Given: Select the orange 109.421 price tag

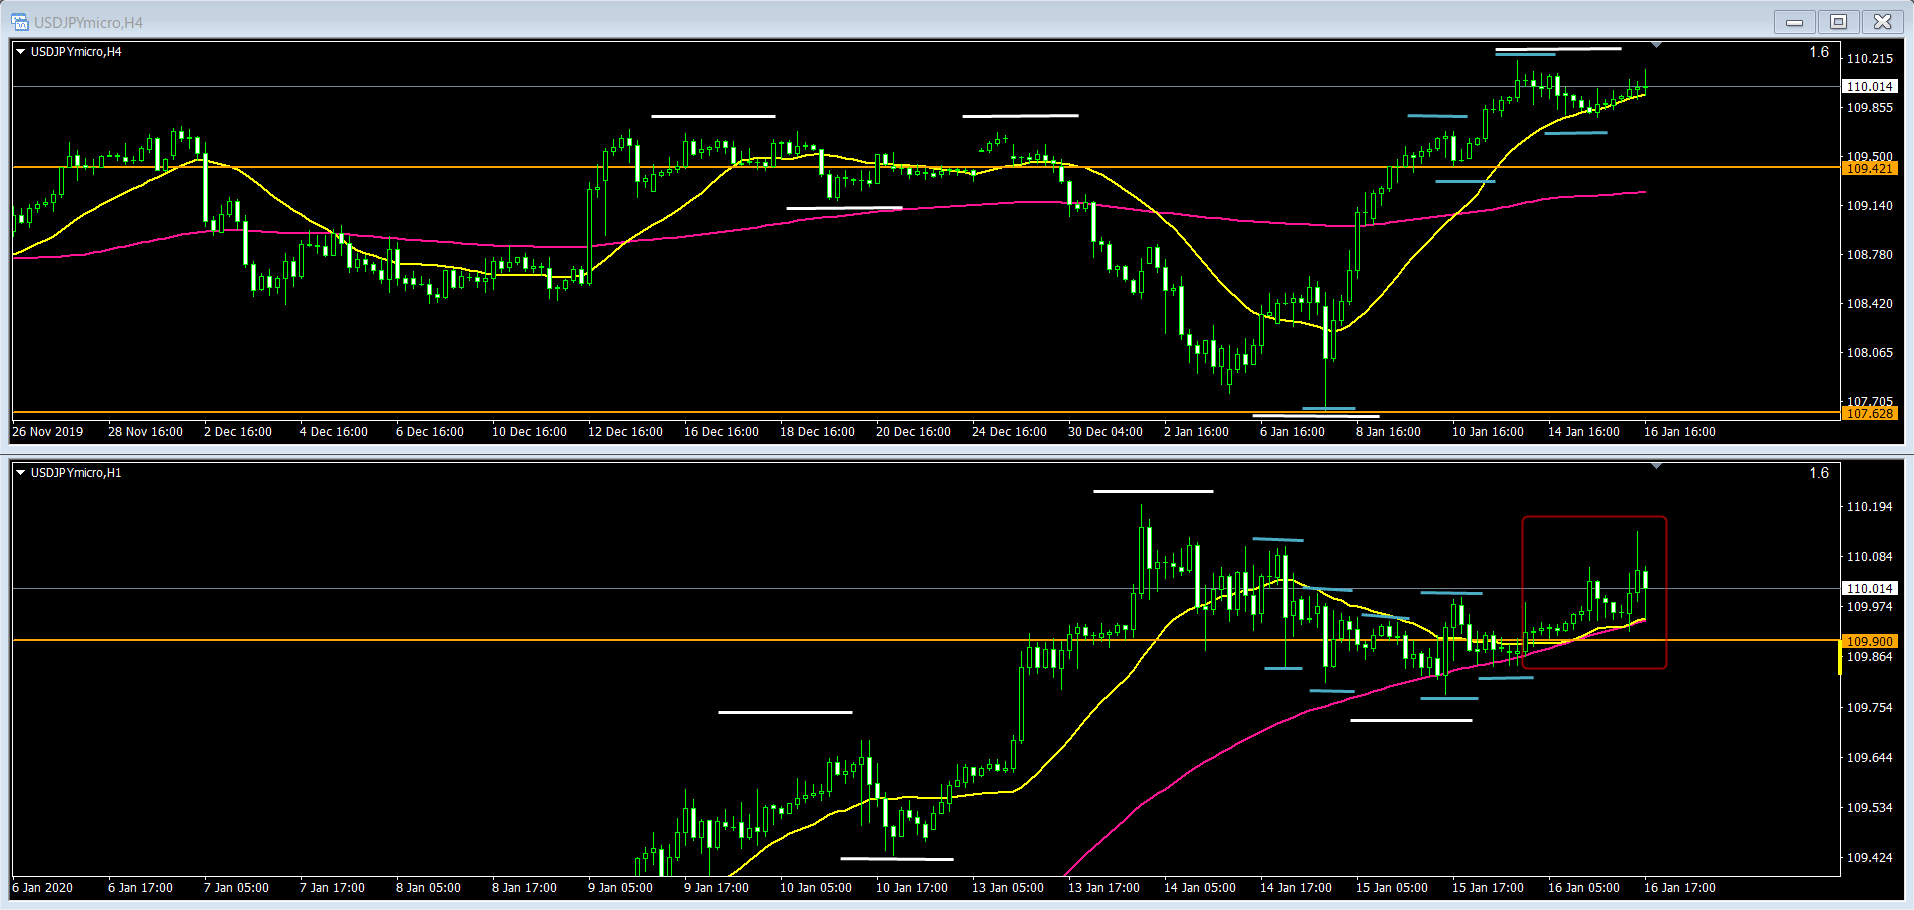Looking at the screenshot, I should click(x=1869, y=168).
